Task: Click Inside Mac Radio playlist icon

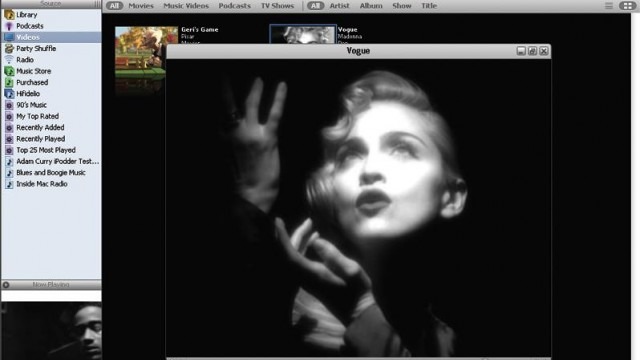Action: click(x=9, y=184)
